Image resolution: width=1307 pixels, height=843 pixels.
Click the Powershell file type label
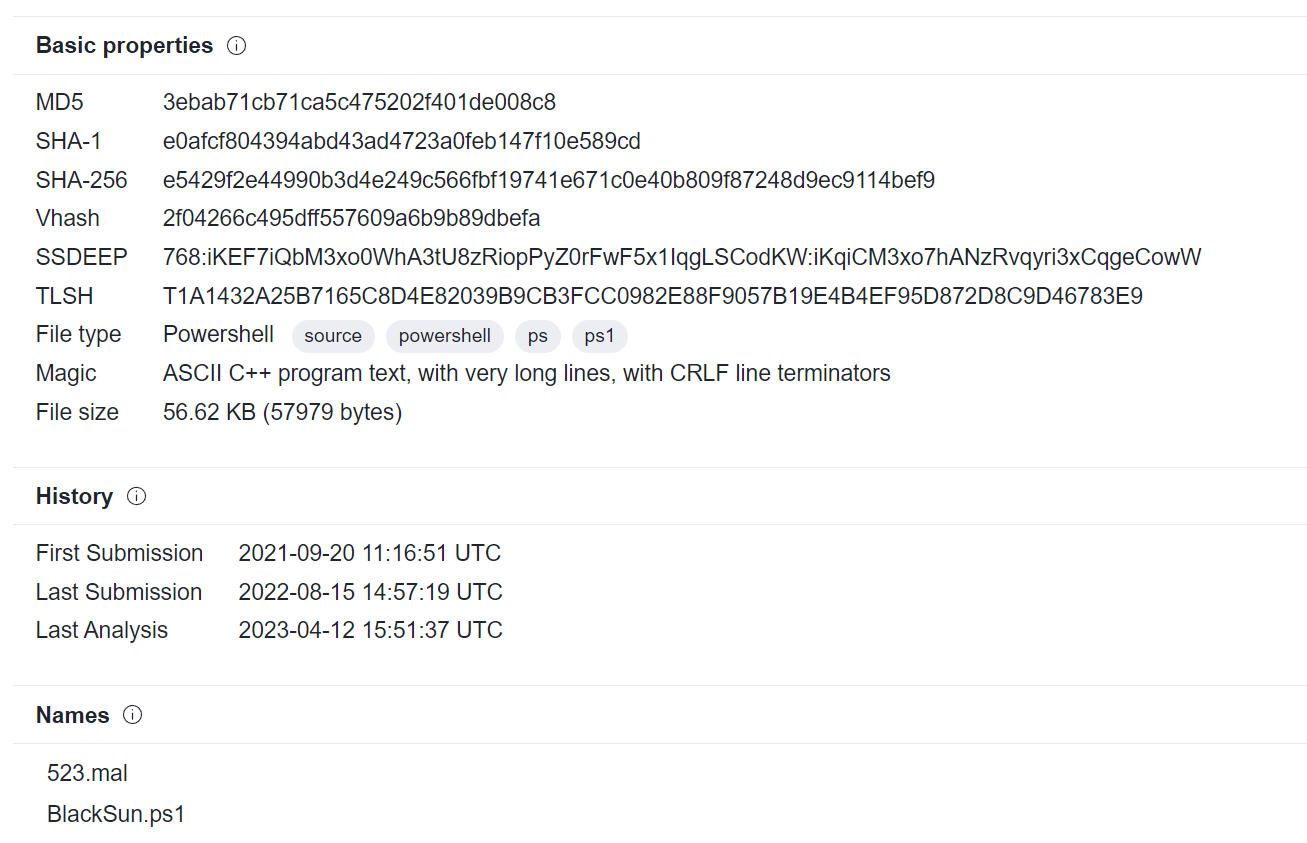click(218, 334)
